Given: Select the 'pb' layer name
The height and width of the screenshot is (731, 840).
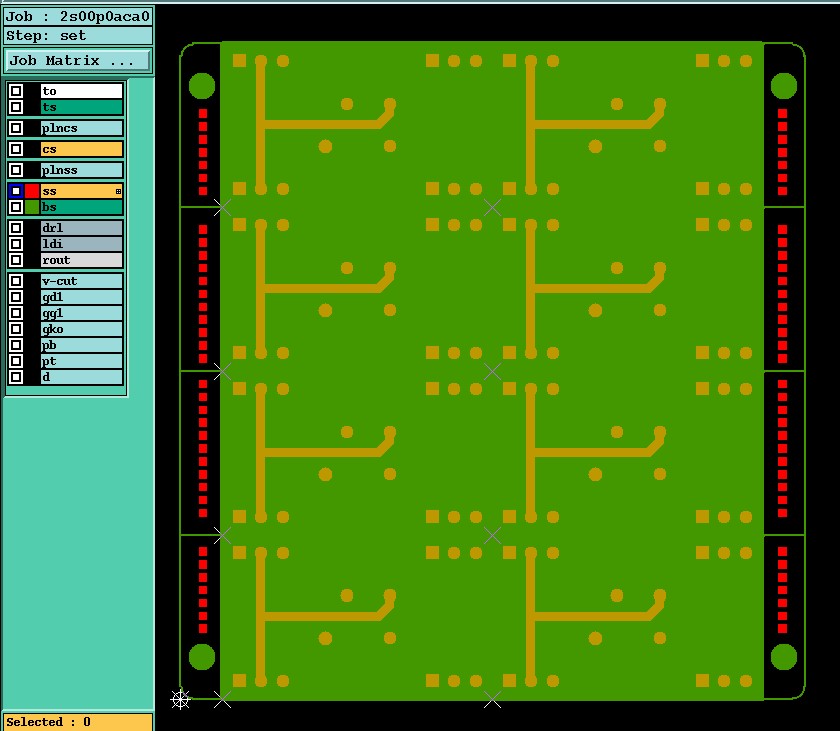Looking at the screenshot, I should pos(81,345).
